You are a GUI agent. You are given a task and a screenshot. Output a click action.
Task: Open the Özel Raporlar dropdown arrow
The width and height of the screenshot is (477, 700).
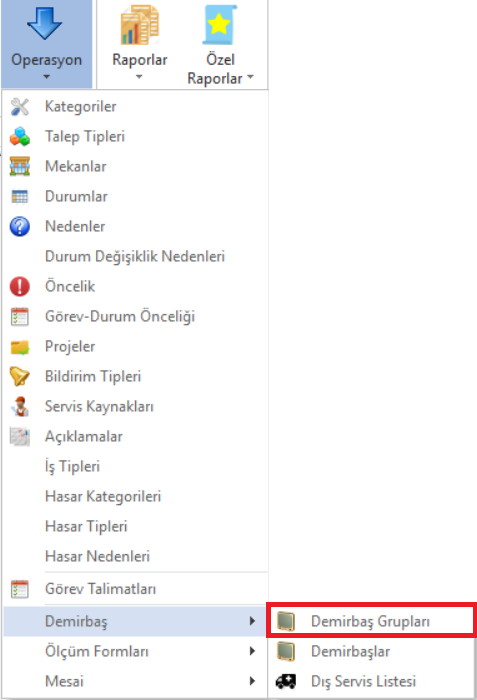point(251,77)
